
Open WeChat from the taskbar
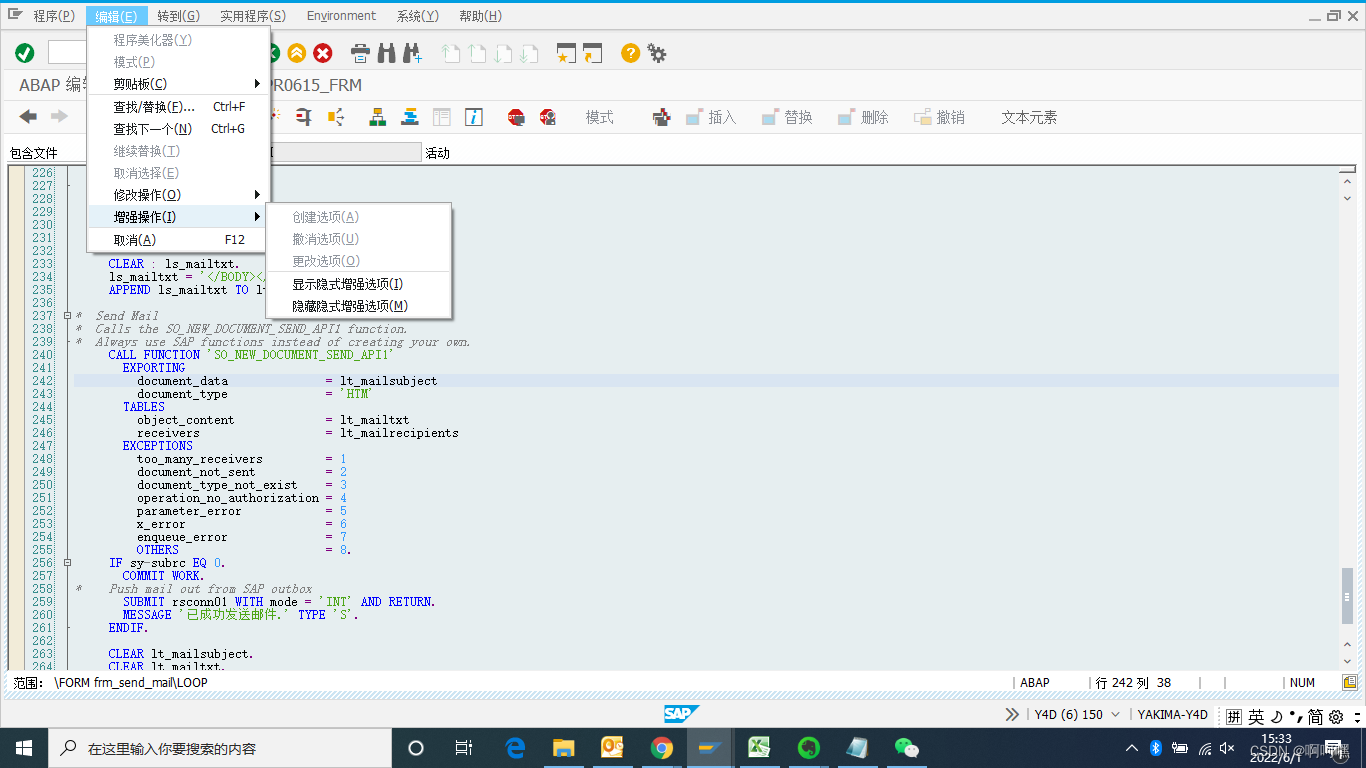click(906, 748)
